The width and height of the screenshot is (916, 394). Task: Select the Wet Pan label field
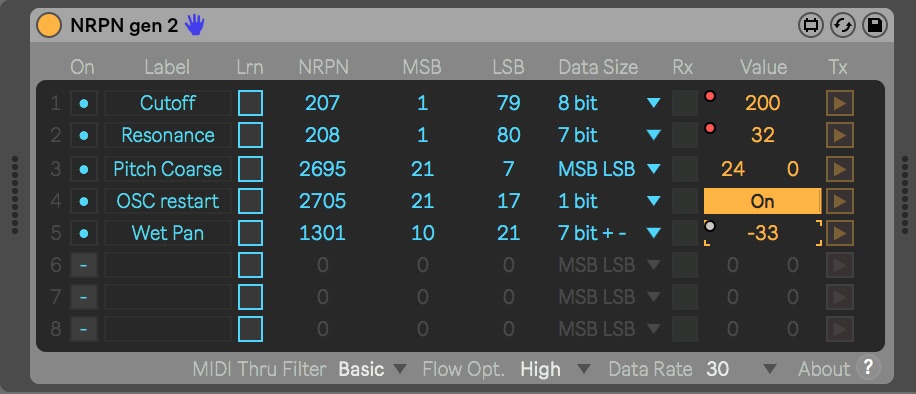pyautogui.click(x=168, y=233)
